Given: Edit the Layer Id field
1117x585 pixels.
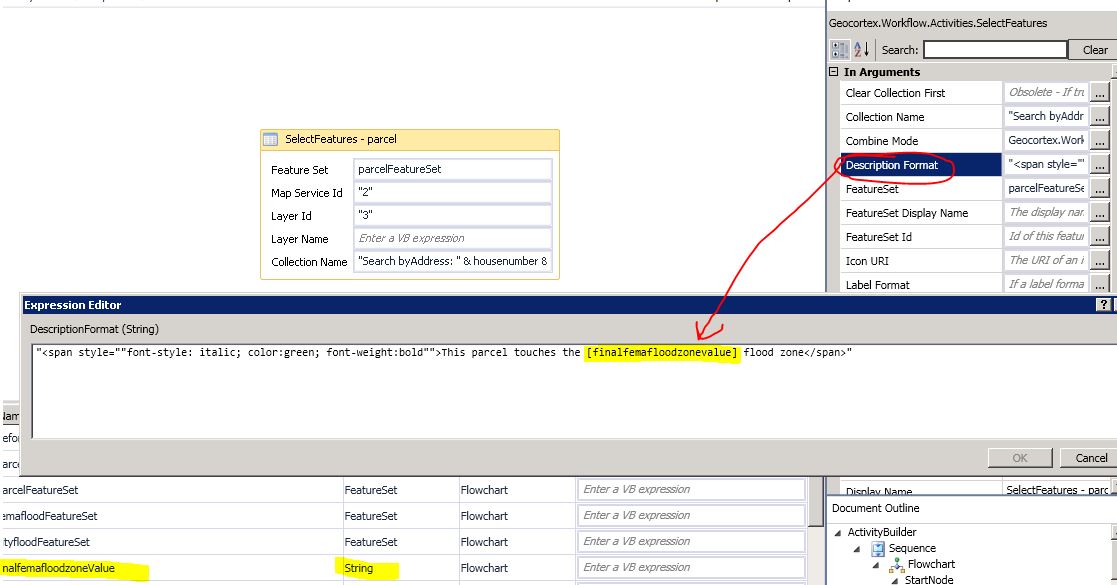Looking at the screenshot, I should pos(452,215).
